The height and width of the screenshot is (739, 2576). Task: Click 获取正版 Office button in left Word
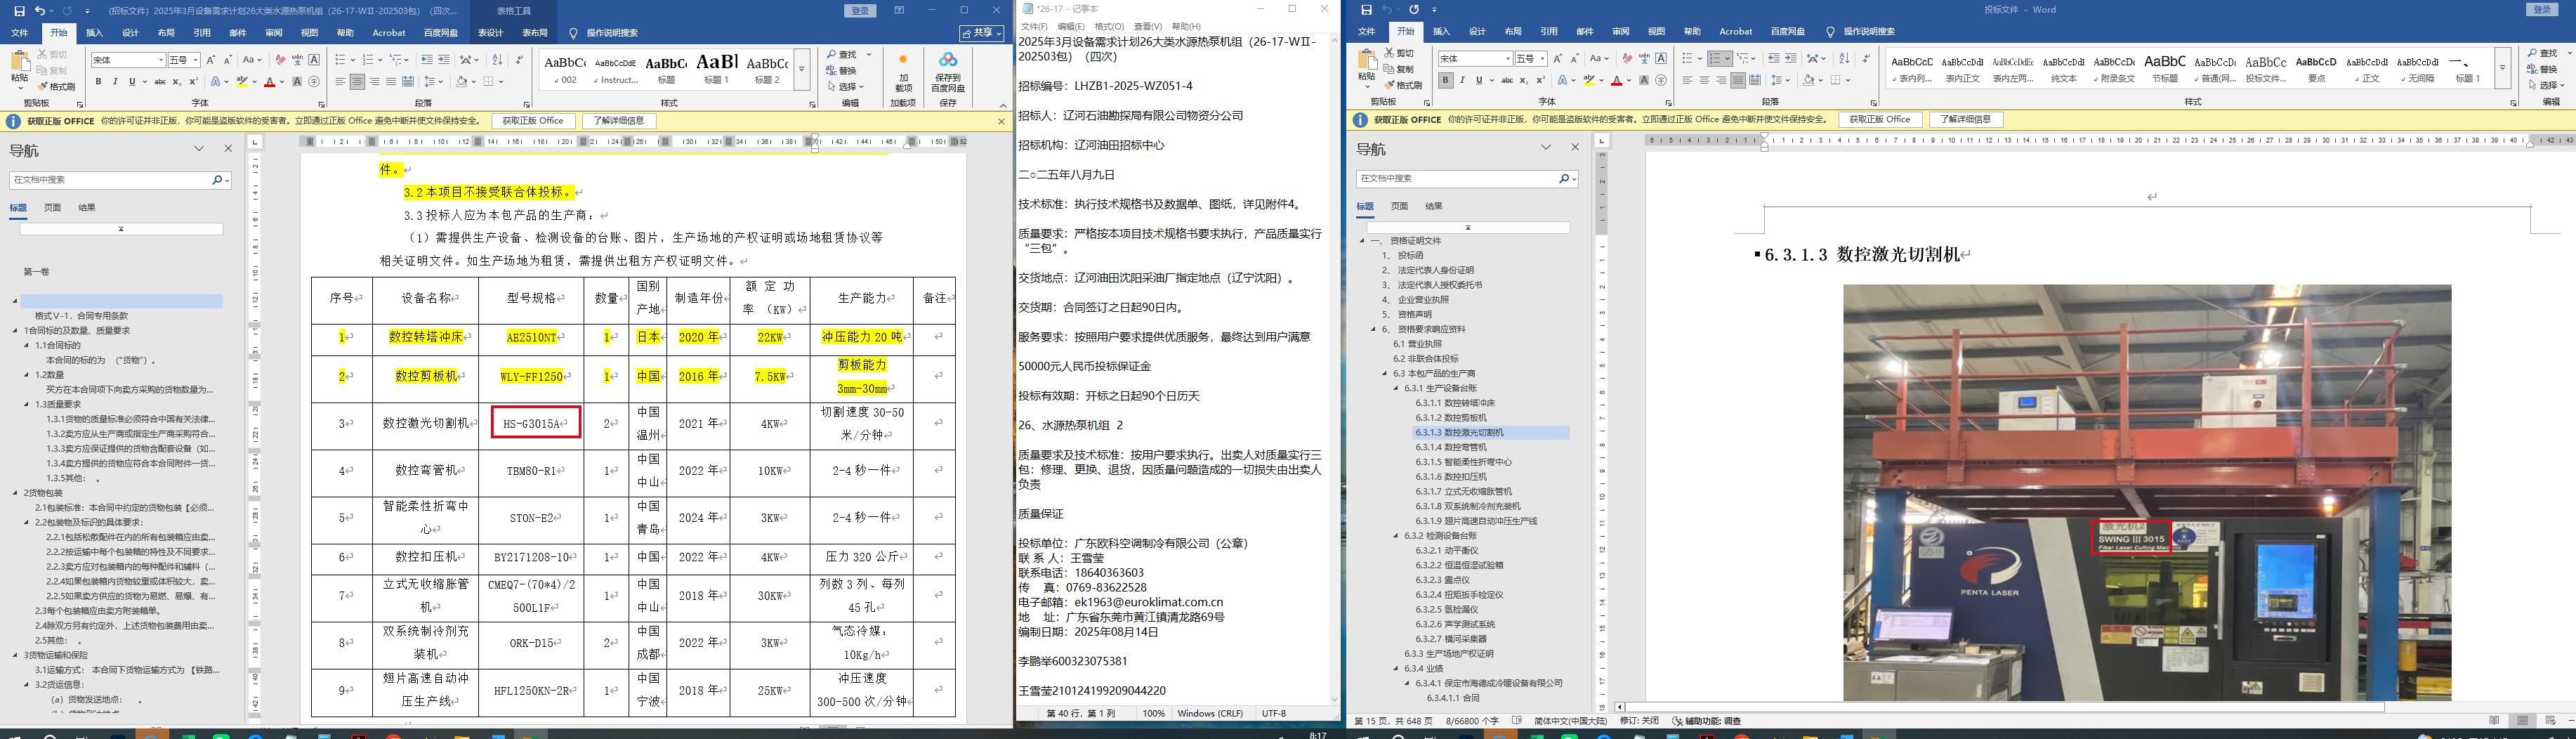(533, 121)
